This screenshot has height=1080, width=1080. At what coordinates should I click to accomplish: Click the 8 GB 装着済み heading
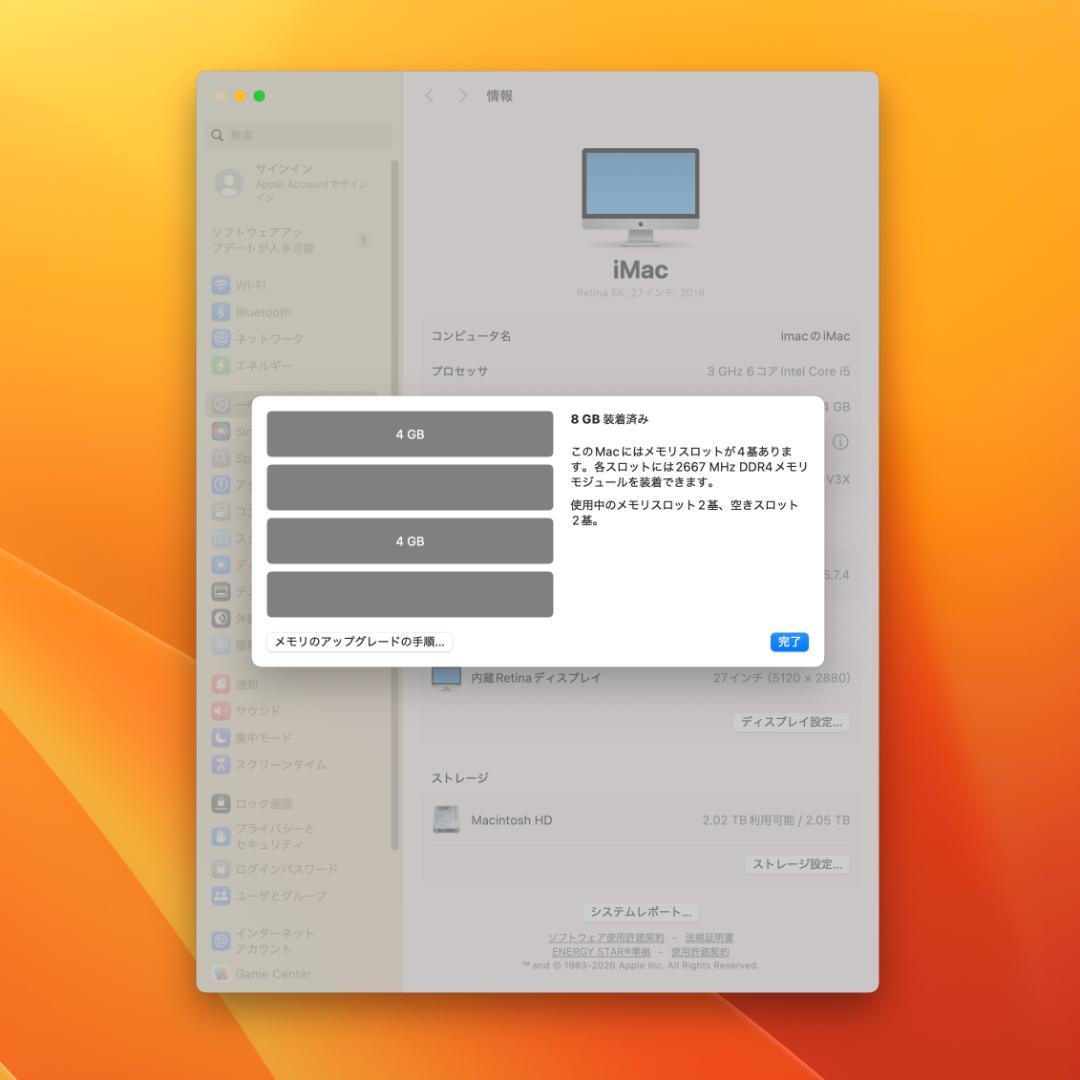(x=610, y=419)
